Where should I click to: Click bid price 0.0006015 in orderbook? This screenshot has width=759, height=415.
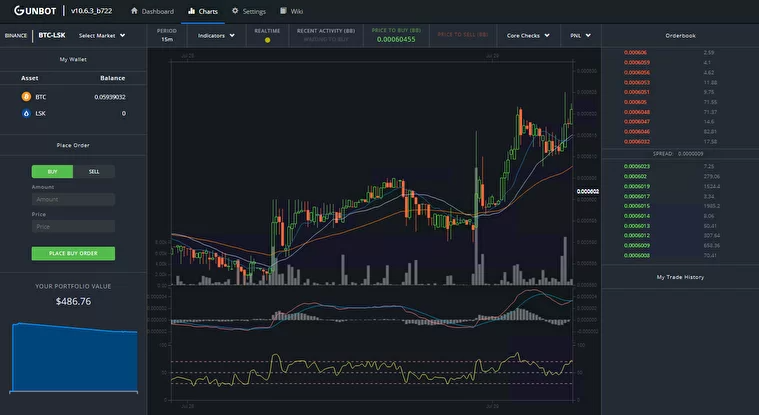click(637, 206)
